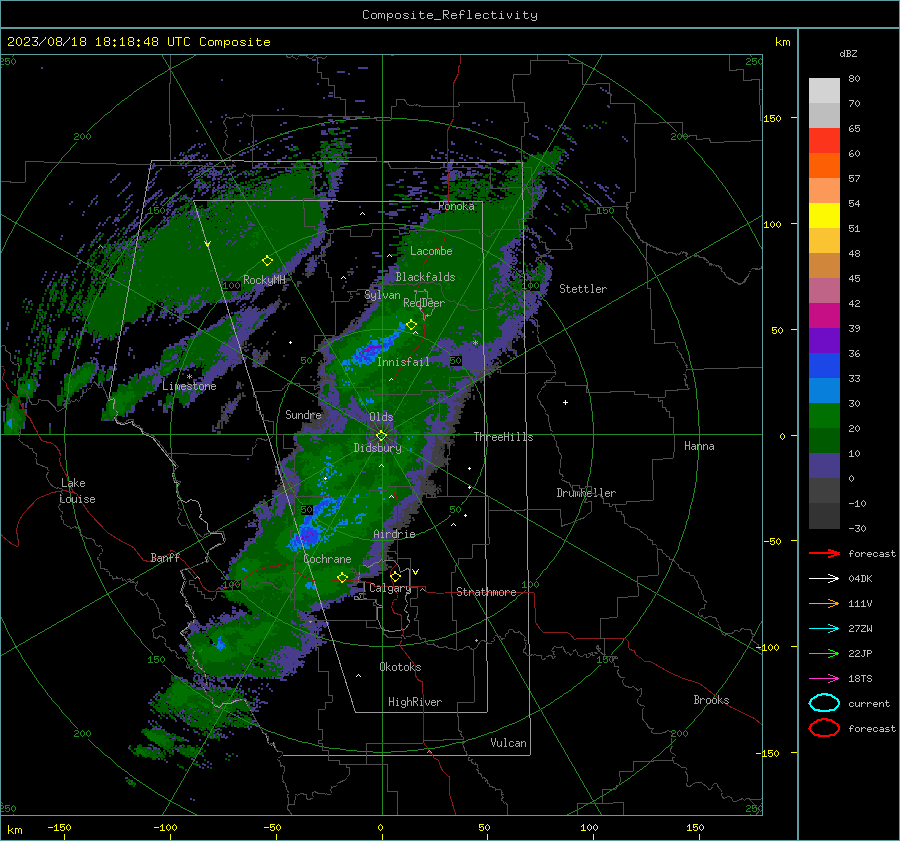Click the red forecast ellipse legend icon
Viewport: 900px width, 841px height.
[824, 728]
